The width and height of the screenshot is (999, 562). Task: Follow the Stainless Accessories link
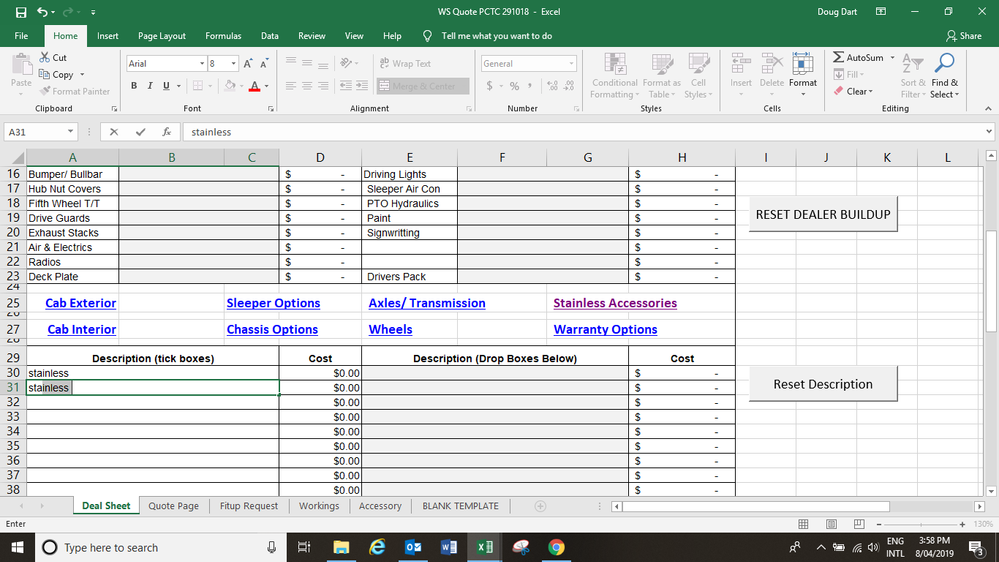tap(615, 303)
